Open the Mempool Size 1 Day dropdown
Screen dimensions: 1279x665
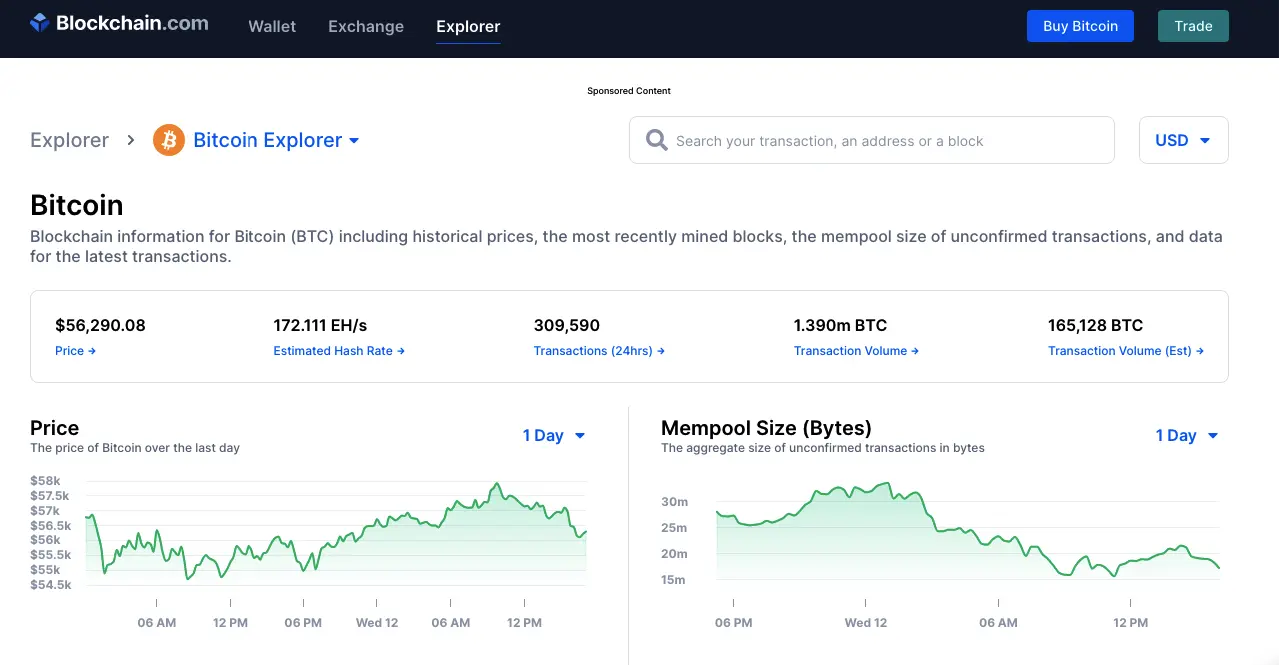[x=1187, y=435]
